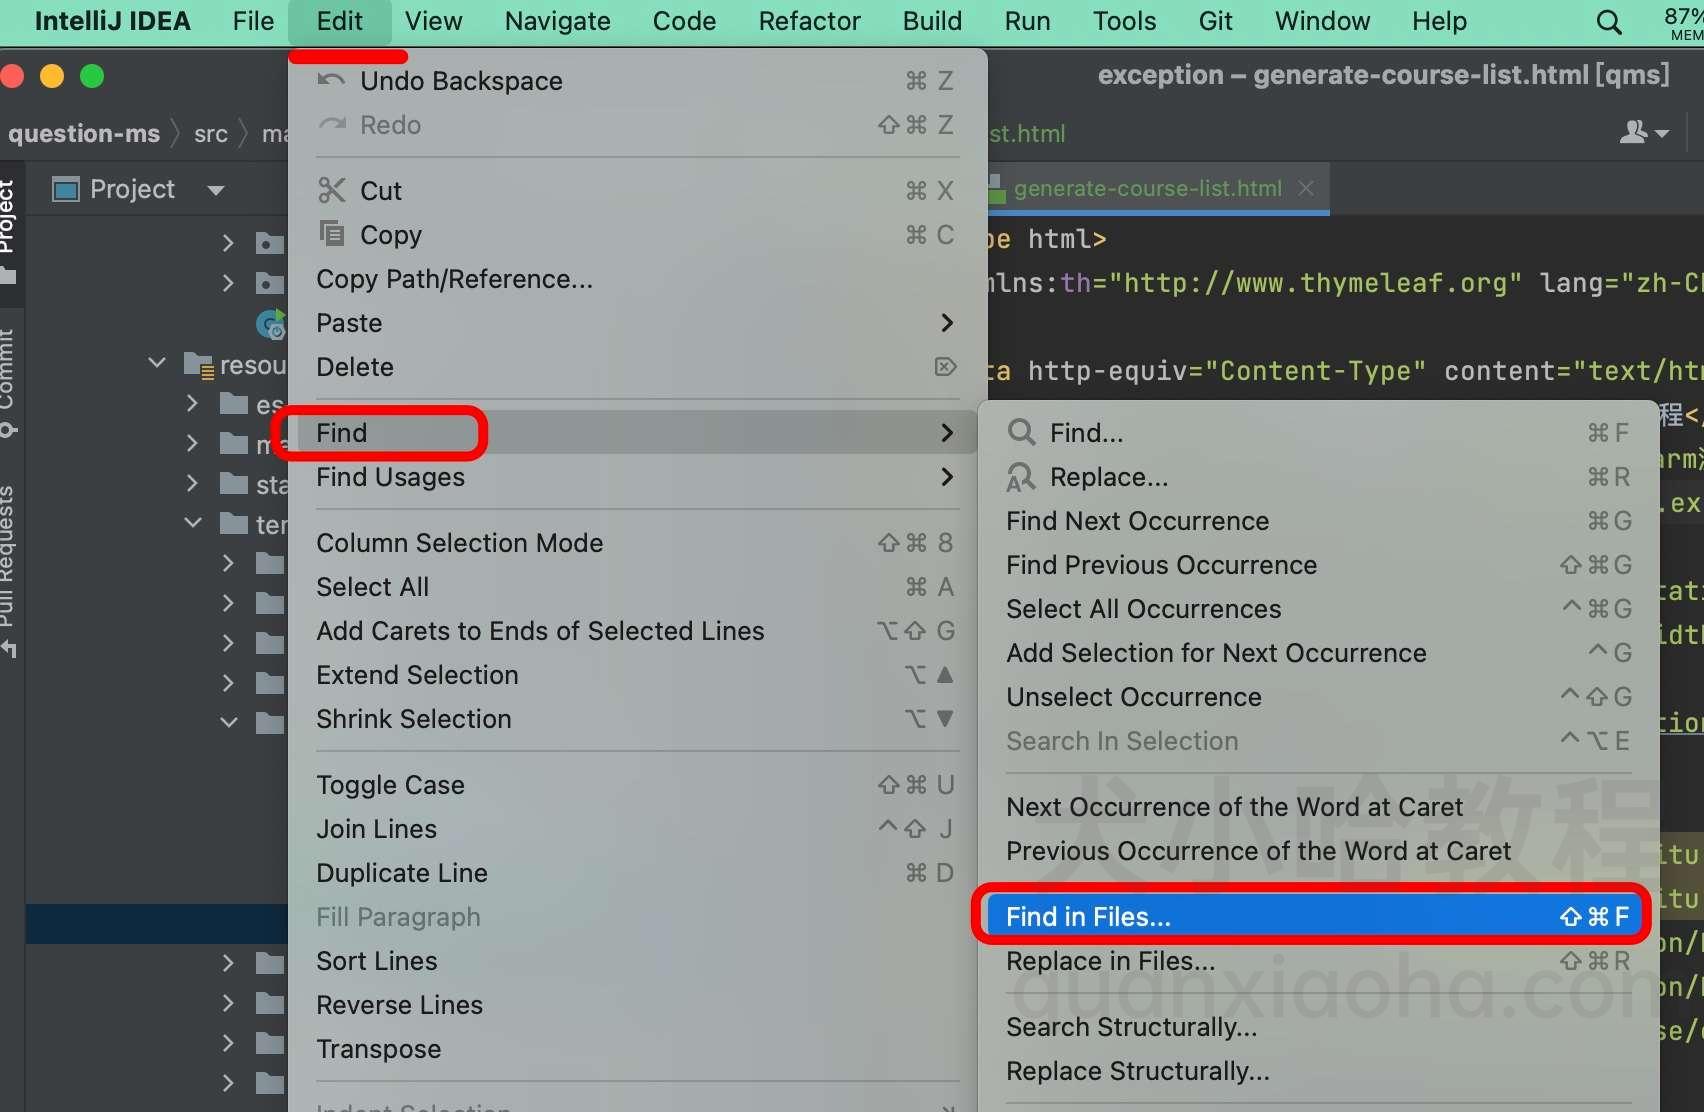
Task: Open the Help menu
Action: click(x=1439, y=21)
